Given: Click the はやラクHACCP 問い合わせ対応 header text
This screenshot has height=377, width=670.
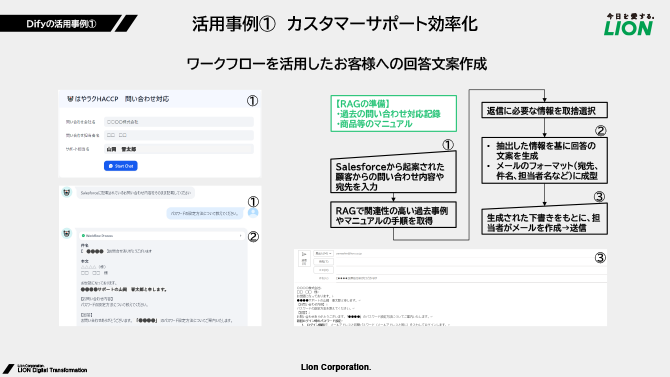Looking at the screenshot, I should pyautogui.click(x=122, y=99).
